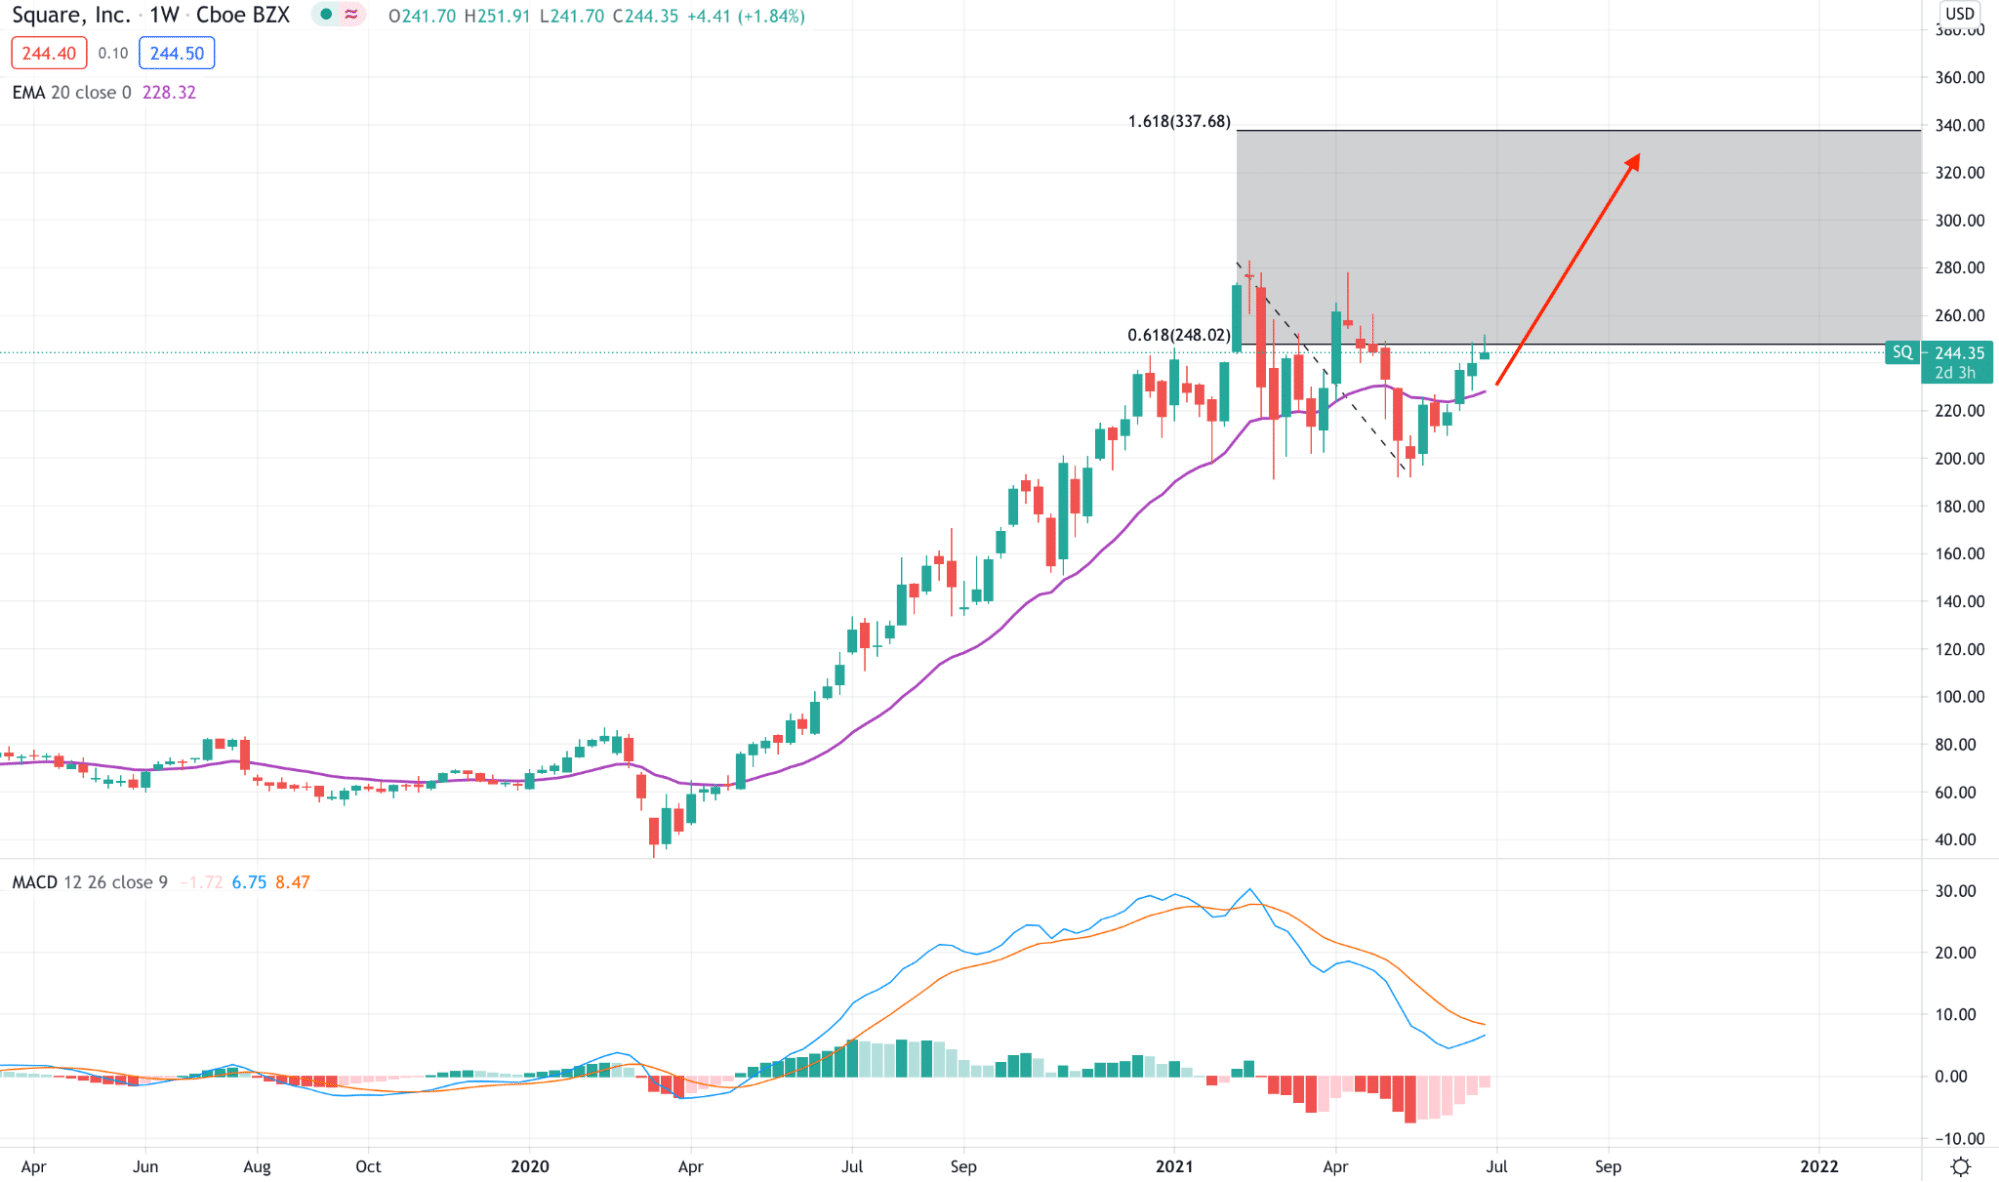This screenshot has height=1182, width=1999.
Task: Click the MACD histogram value -1.72
Action: pos(201,882)
